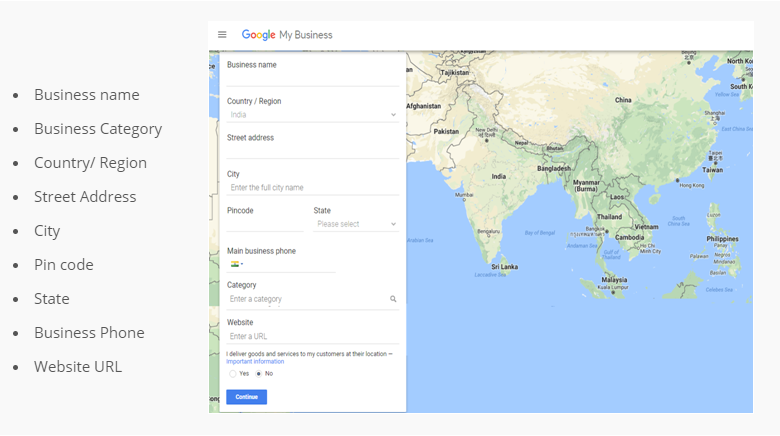Viewport: 780px width, 436px height.
Task: Focus the 'Enter a category' field
Action: click(x=305, y=299)
